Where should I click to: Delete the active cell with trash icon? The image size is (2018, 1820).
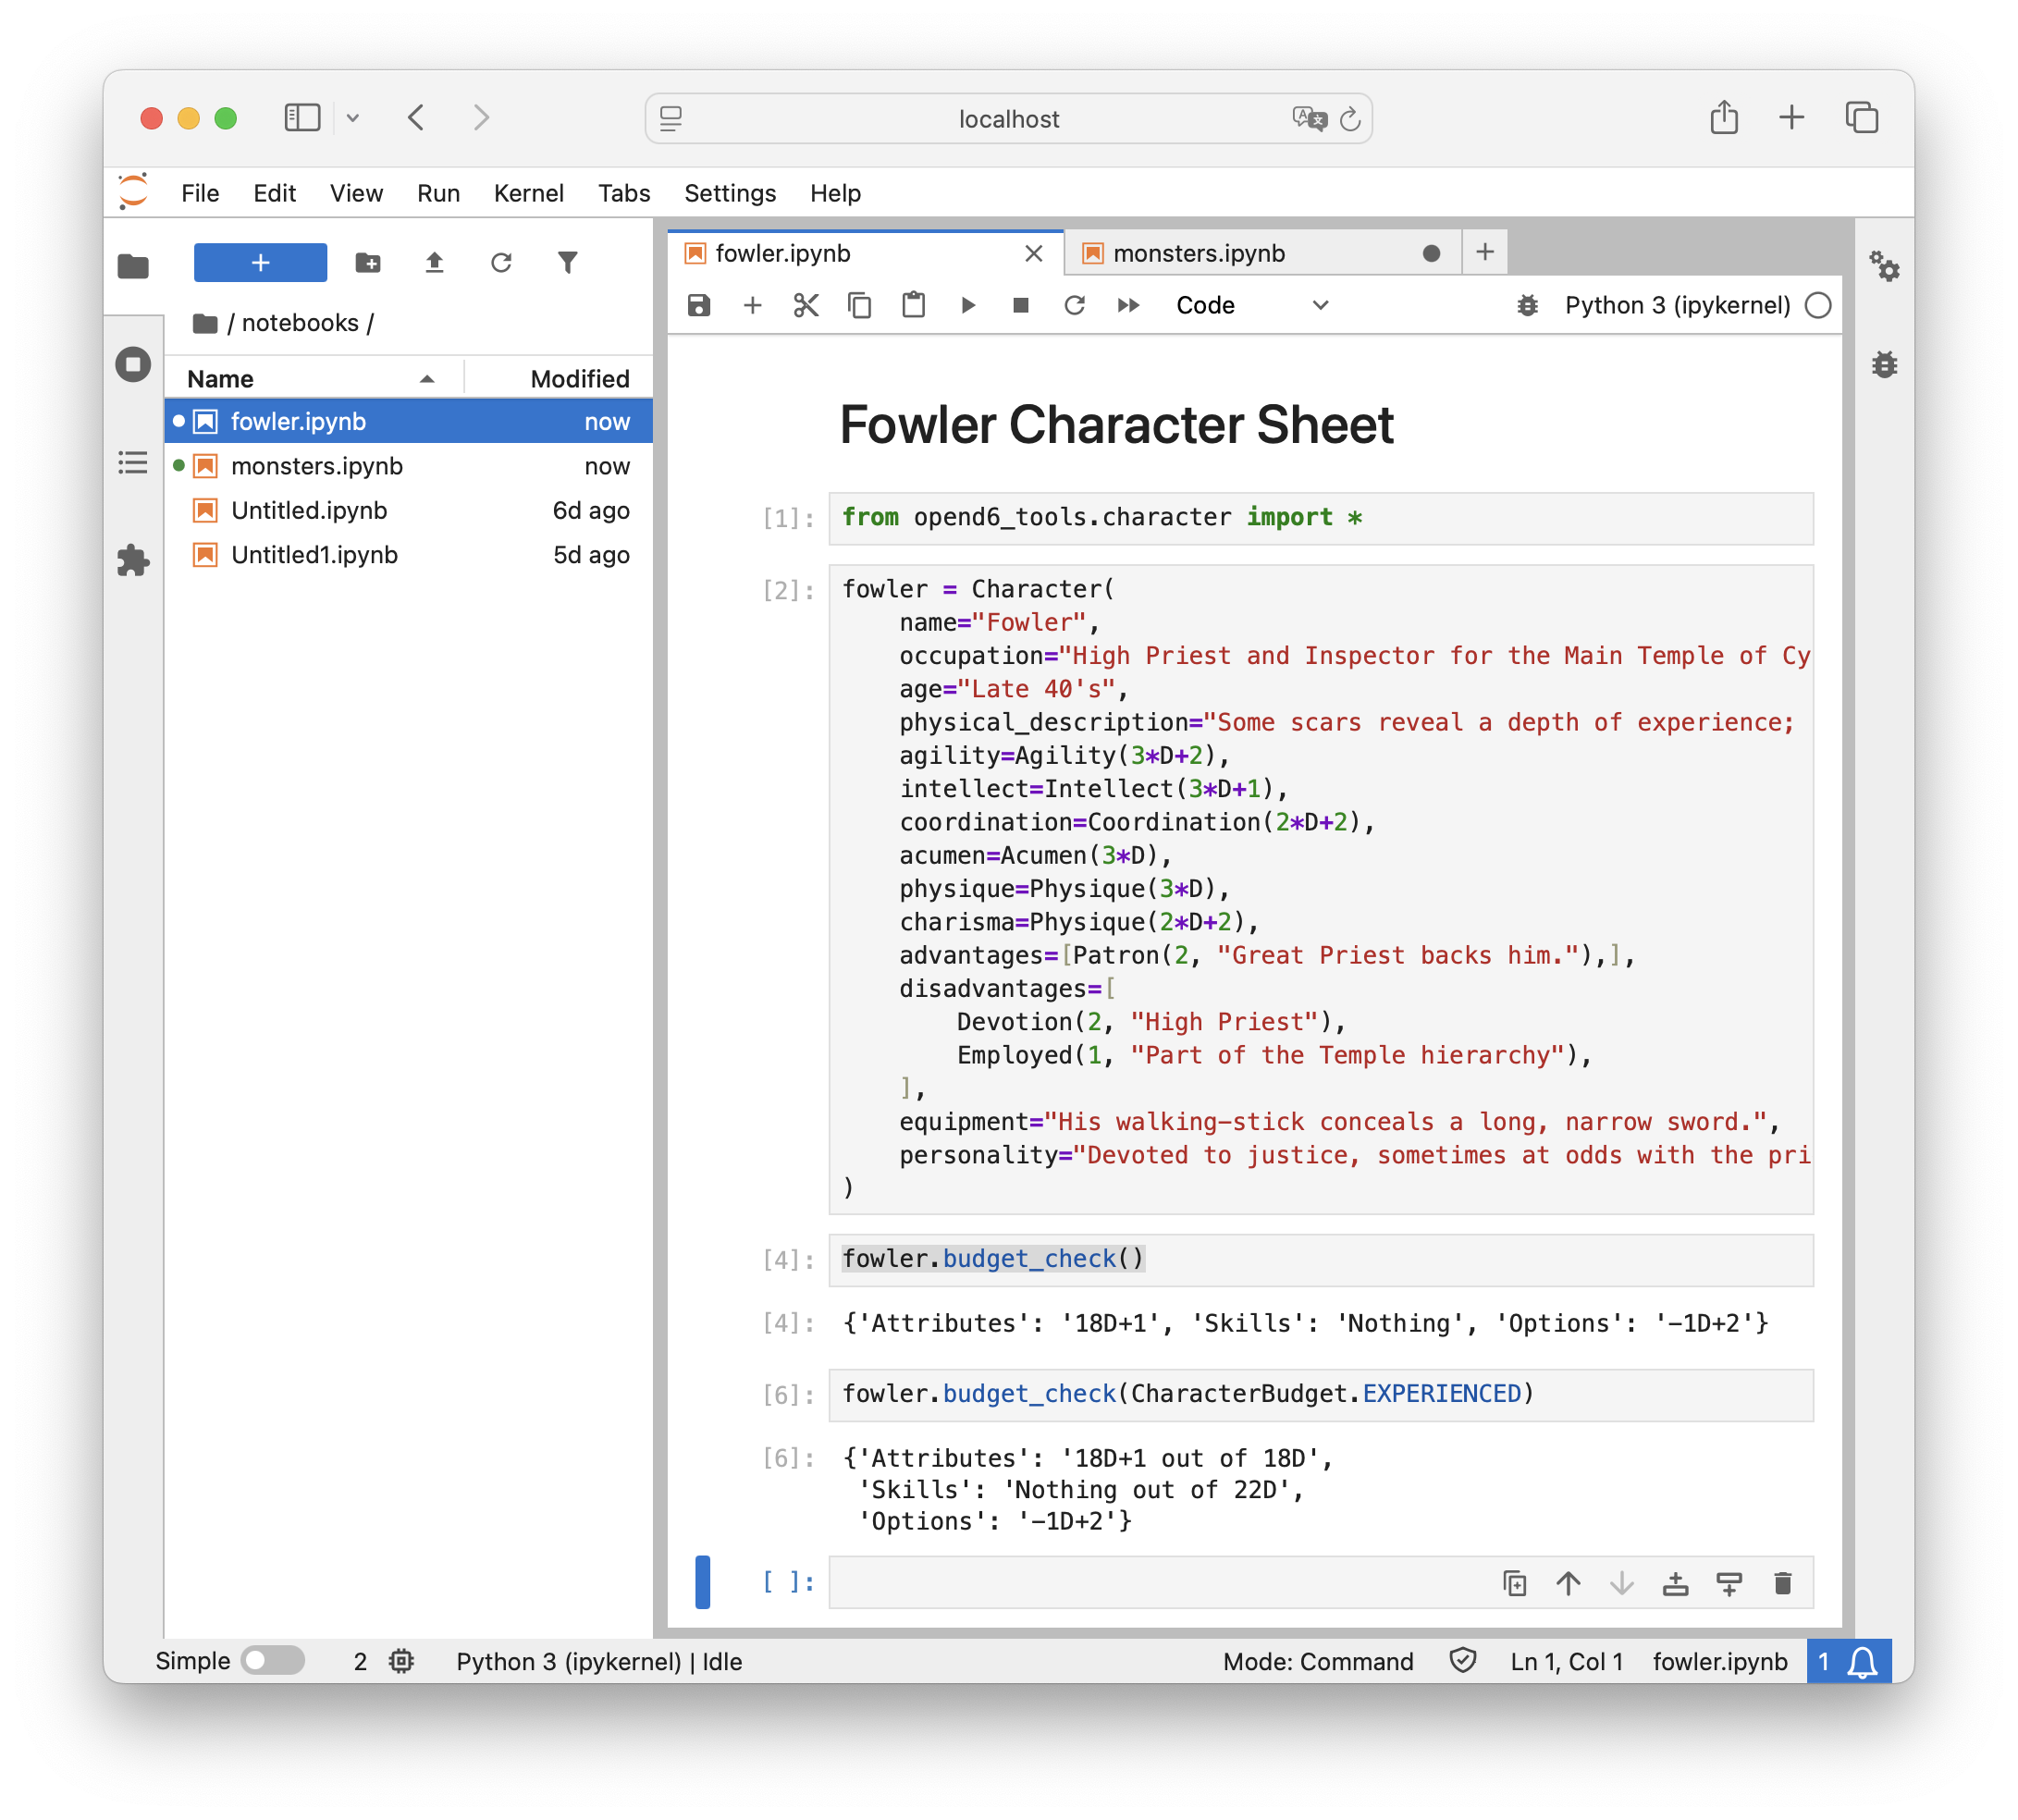[1782, 1583]
